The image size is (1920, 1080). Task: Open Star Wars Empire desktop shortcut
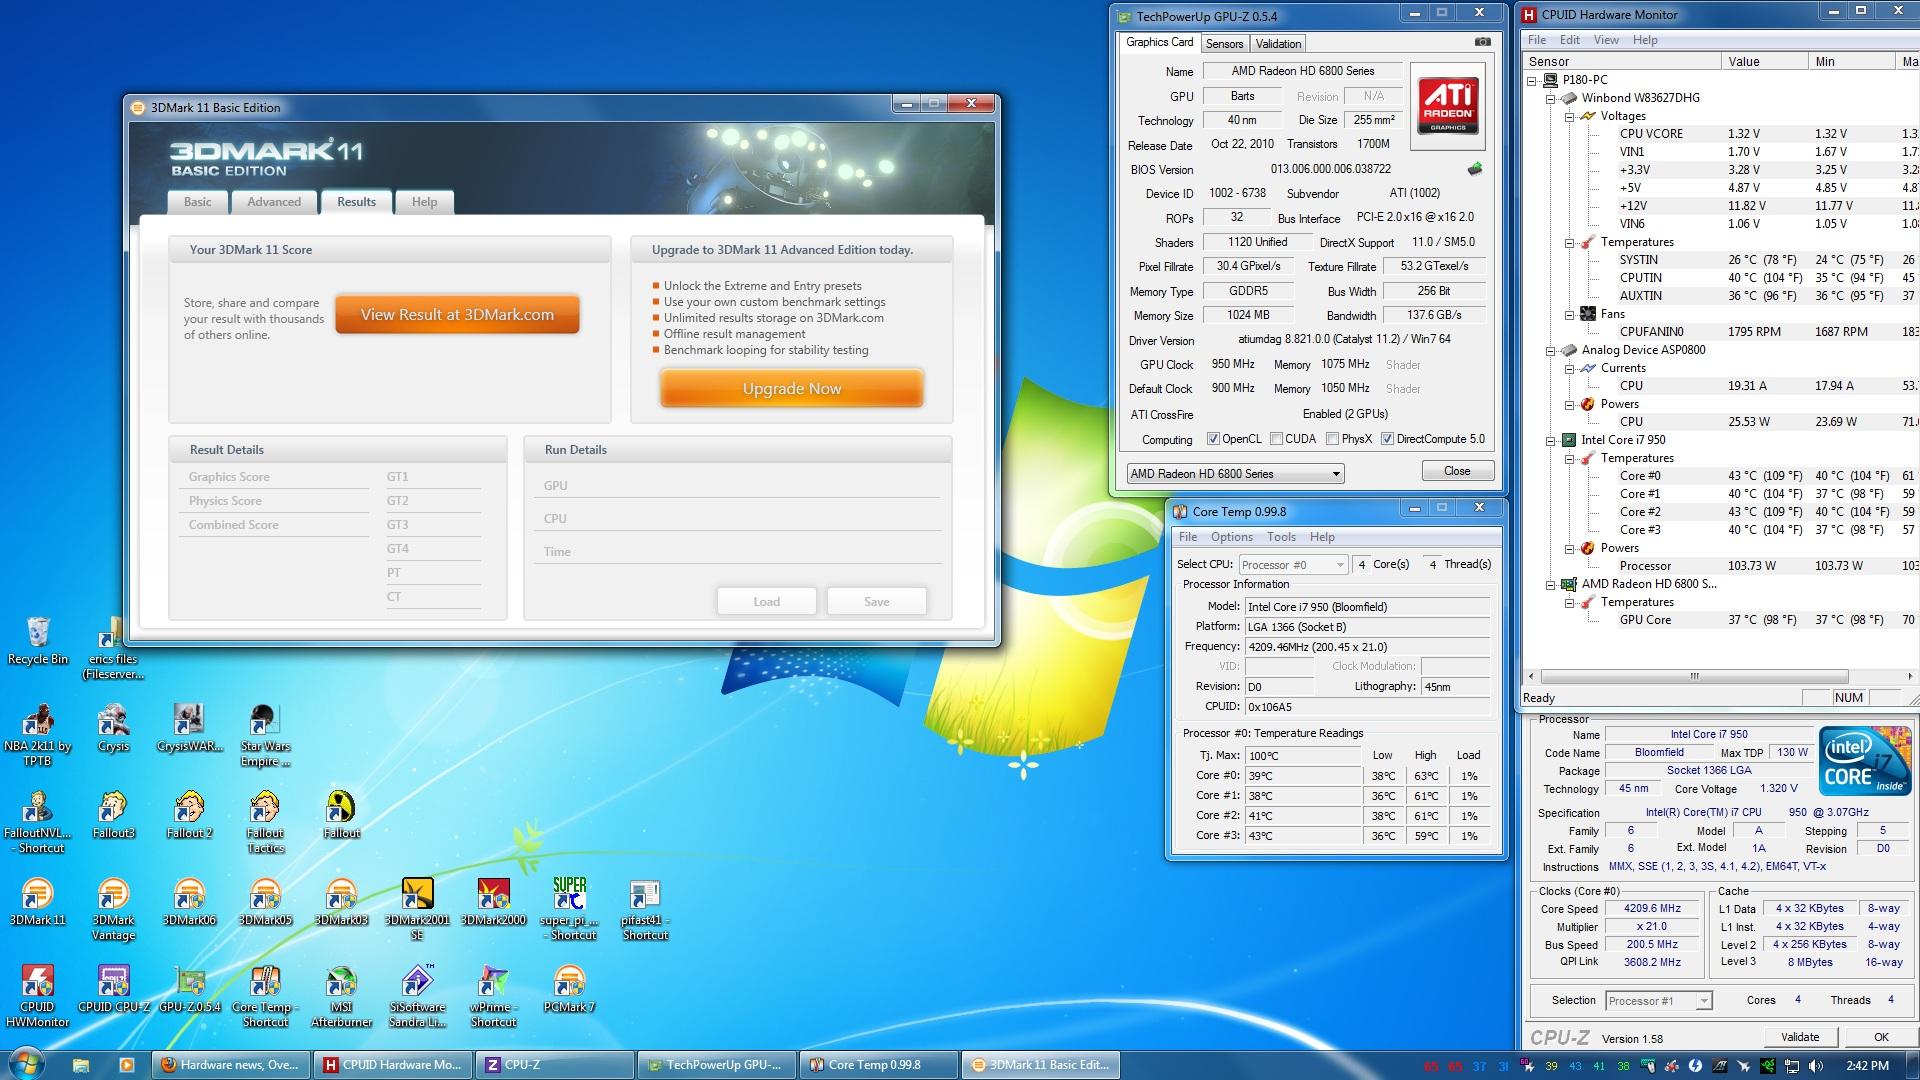coord(265,735)
